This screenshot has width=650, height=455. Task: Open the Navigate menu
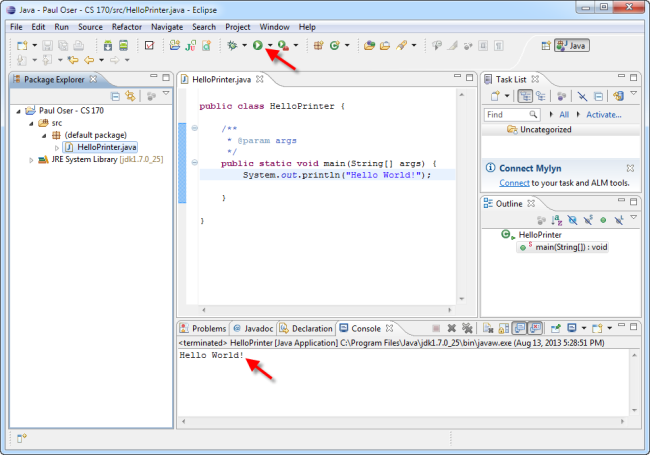[x=167, y=27]
